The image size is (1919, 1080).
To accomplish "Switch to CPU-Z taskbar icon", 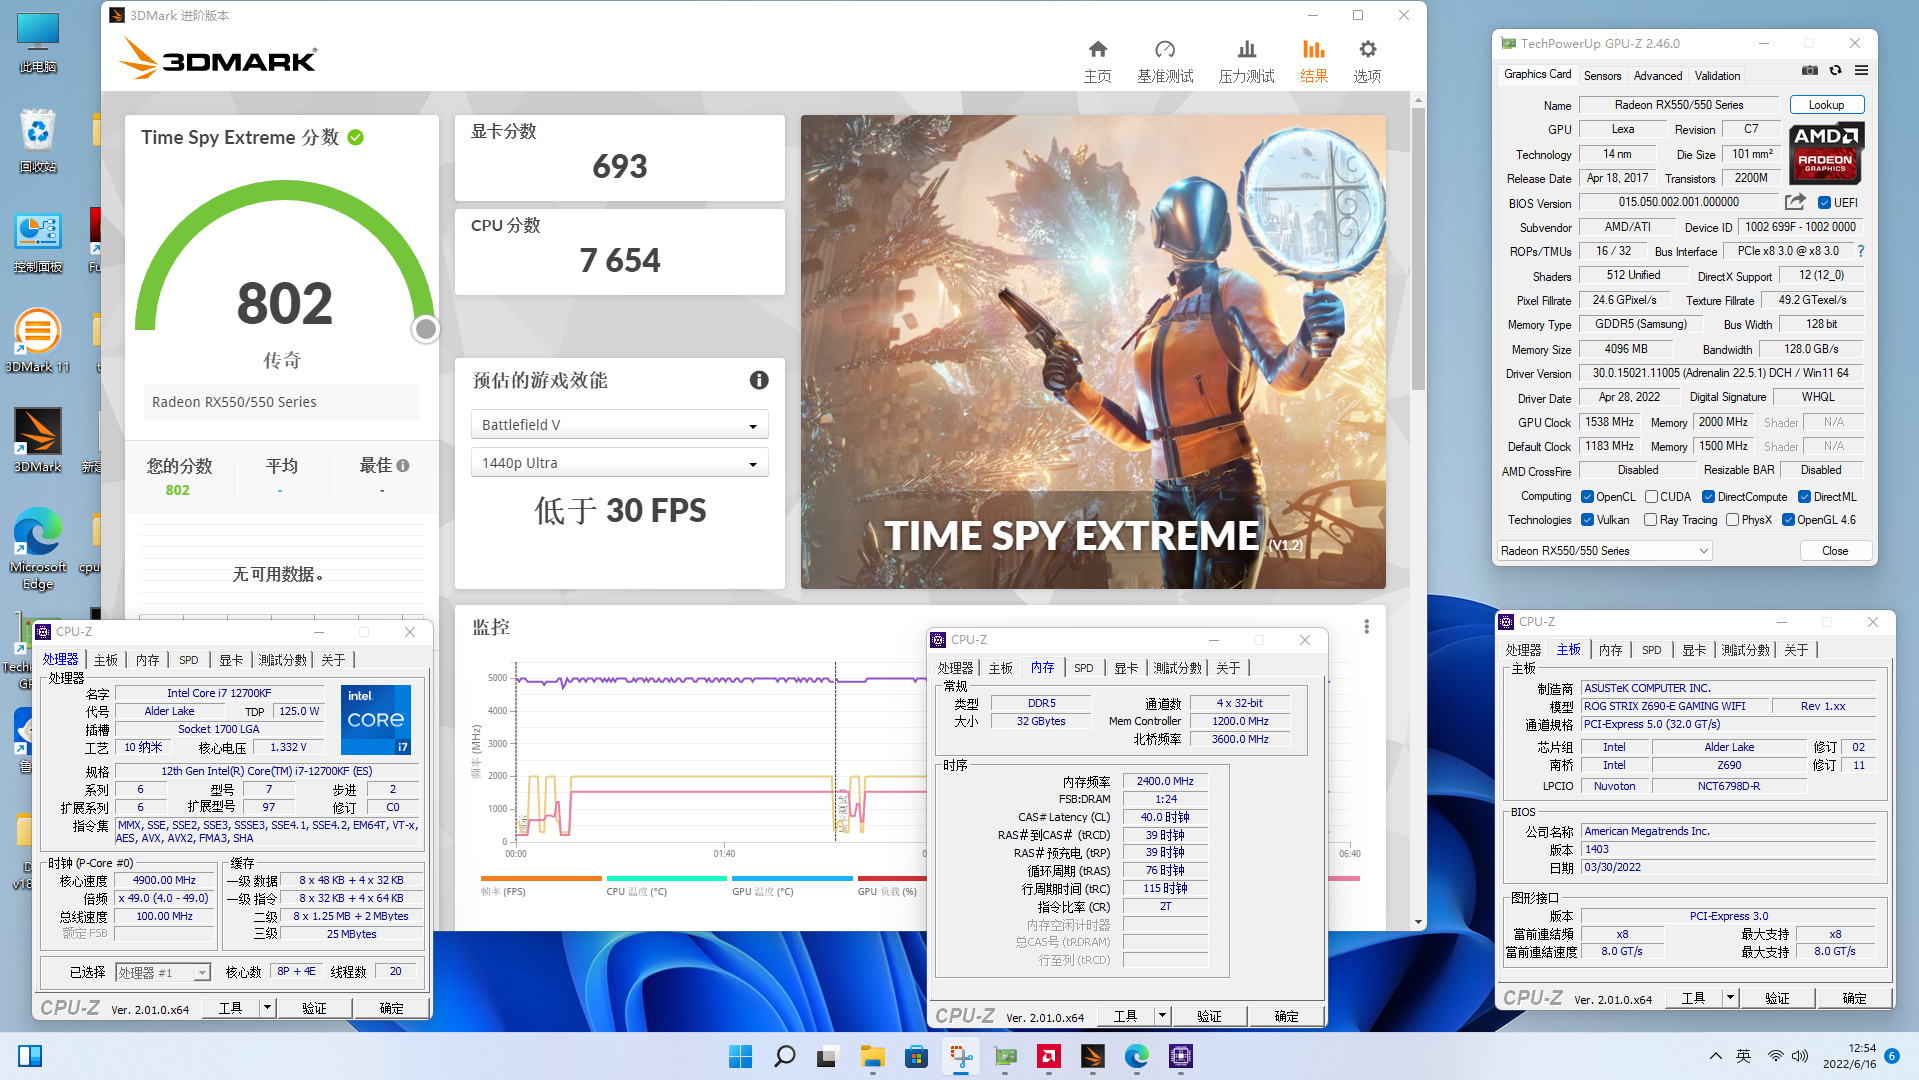I will pos(1181,1056).
